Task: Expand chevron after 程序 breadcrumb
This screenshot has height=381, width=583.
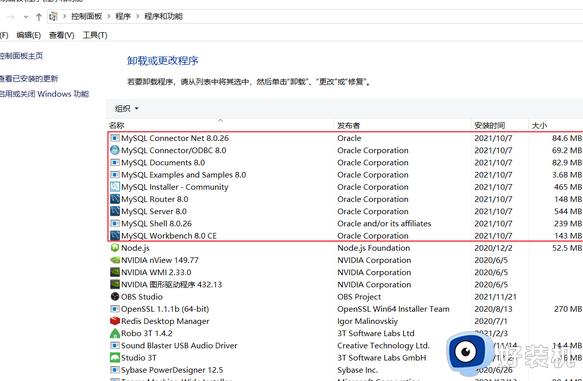Action: (138, 16)
